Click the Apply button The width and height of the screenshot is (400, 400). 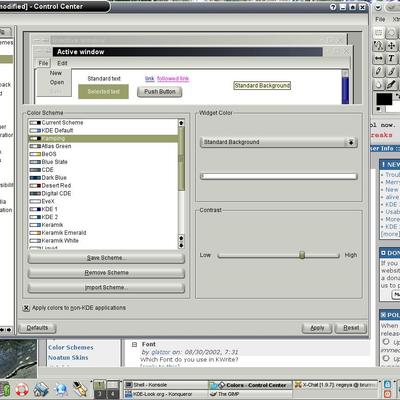[317, 328]
